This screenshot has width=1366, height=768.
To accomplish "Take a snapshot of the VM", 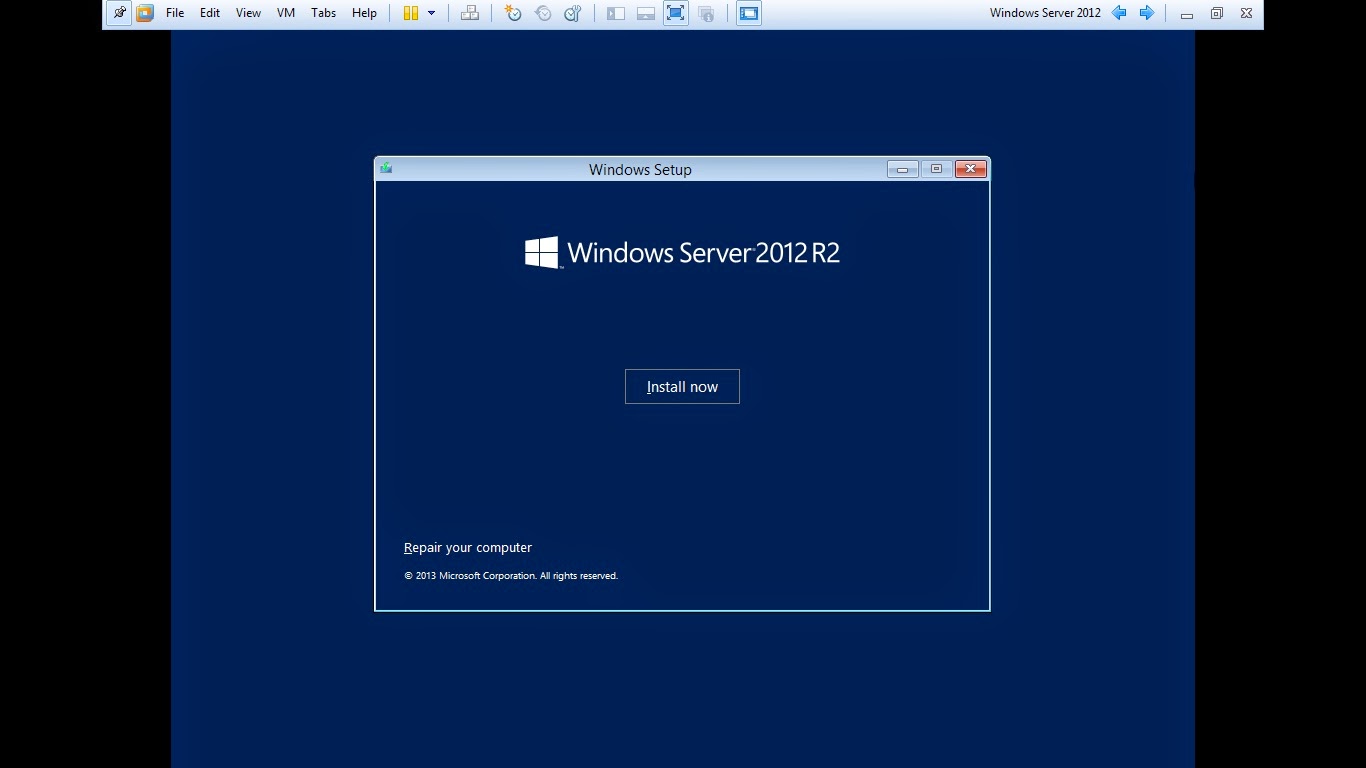I will (x=513, y=13).
